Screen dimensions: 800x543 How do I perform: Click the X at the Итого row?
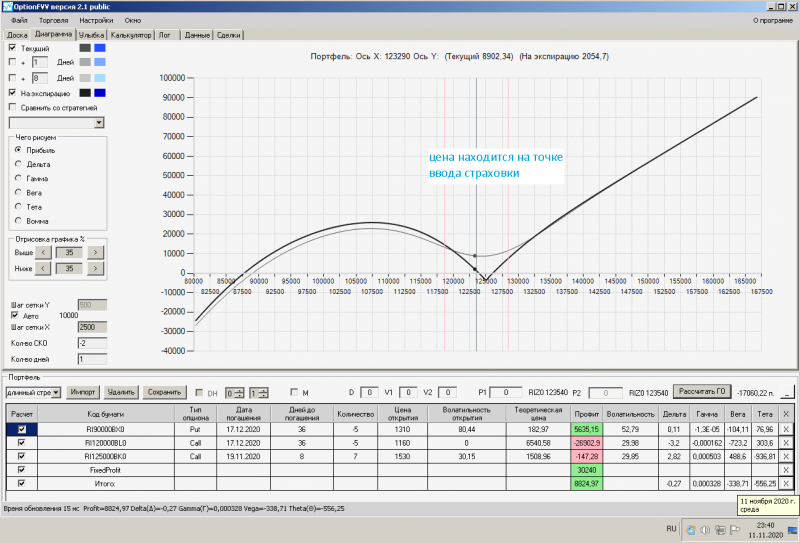pos(786,483)
